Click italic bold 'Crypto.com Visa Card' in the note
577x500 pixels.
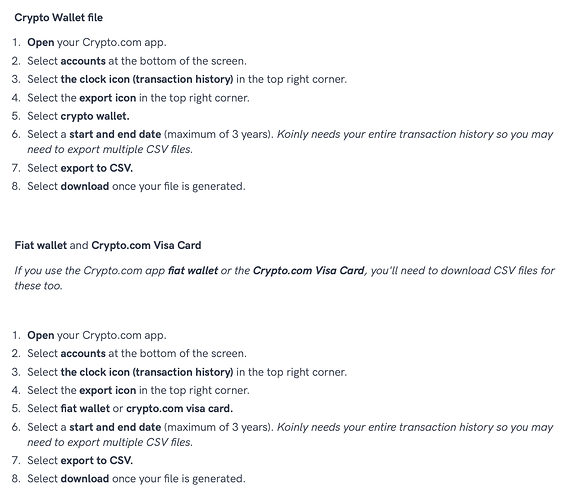(308, 271)
